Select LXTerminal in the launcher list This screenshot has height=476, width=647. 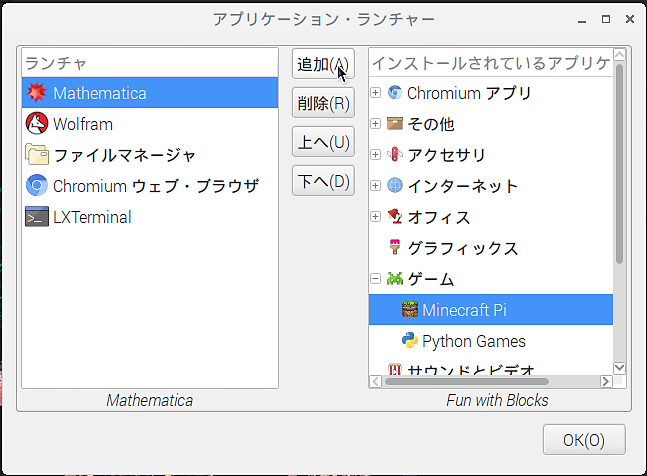(x=150, y=217)
